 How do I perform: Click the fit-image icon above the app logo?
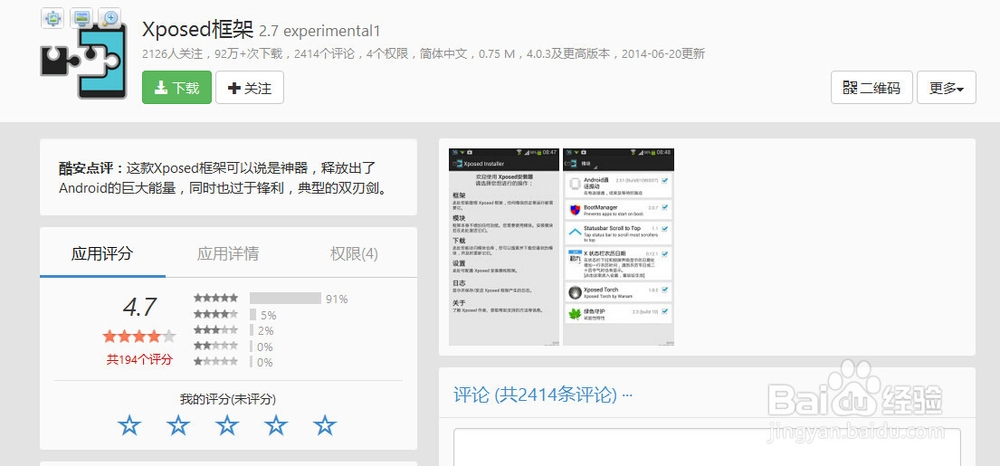pyautogui.click(x=52, y=18)
